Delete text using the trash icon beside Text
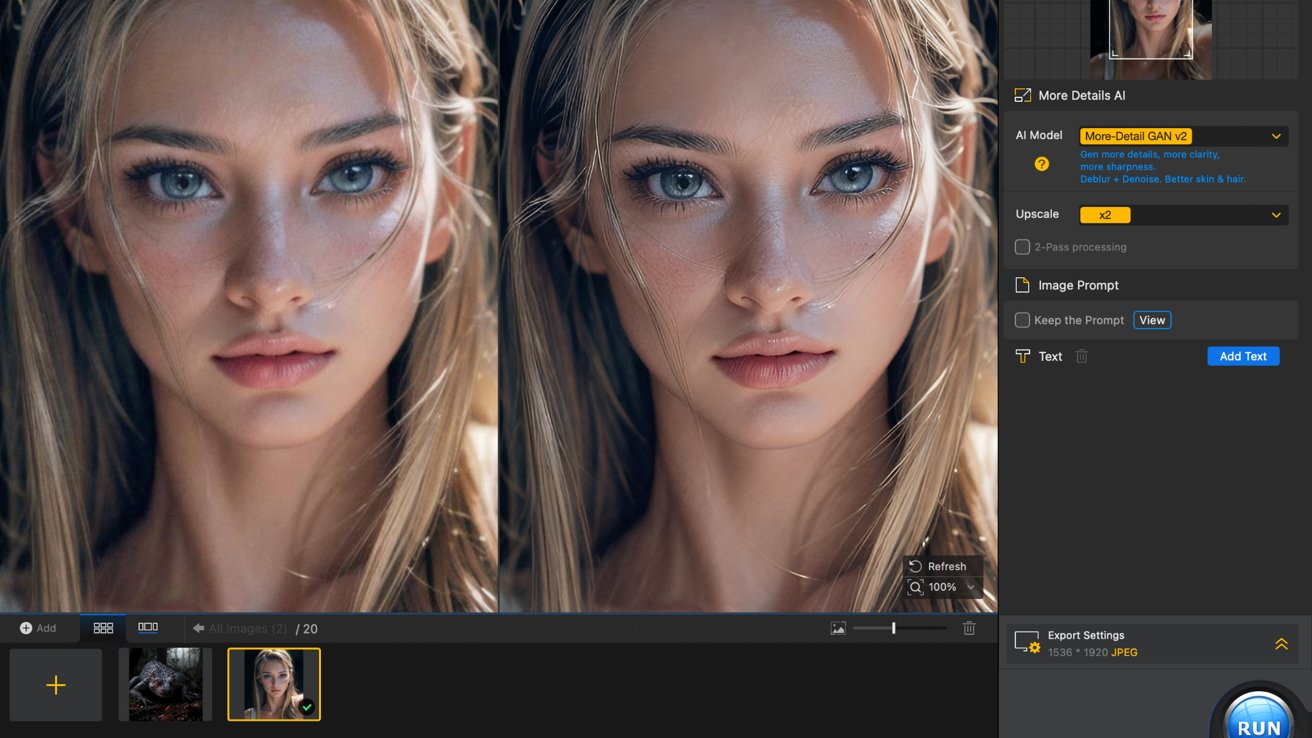The width and height of the screenshot is (1312, 738). (1081, 356)
